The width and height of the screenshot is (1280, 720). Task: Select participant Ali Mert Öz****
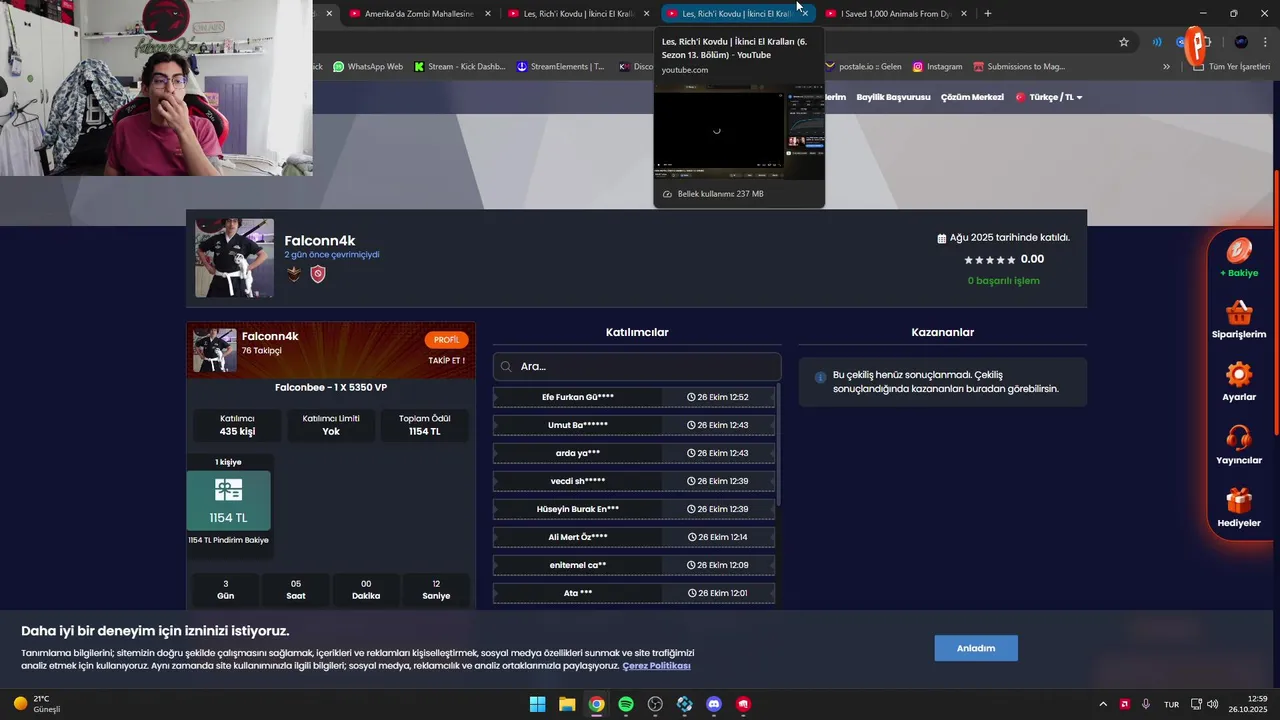coord(634,537)
